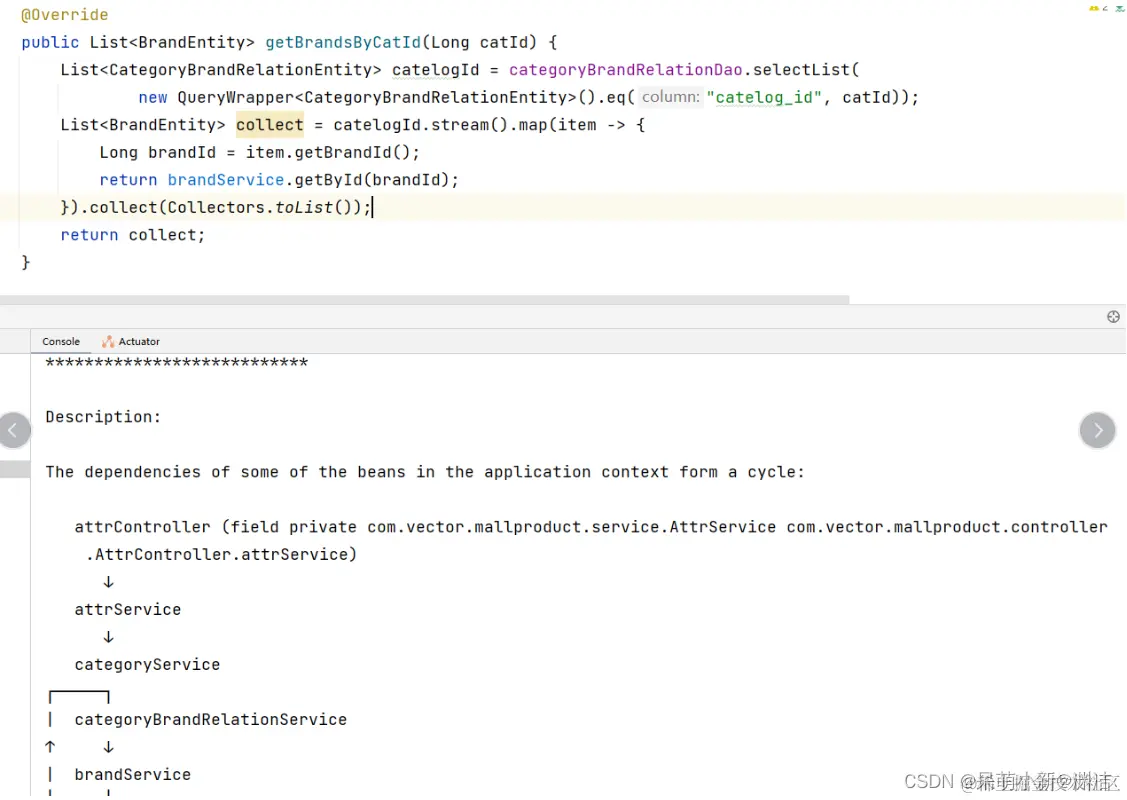
Task: Click attrController line in console output
Action: coord(591,527)
